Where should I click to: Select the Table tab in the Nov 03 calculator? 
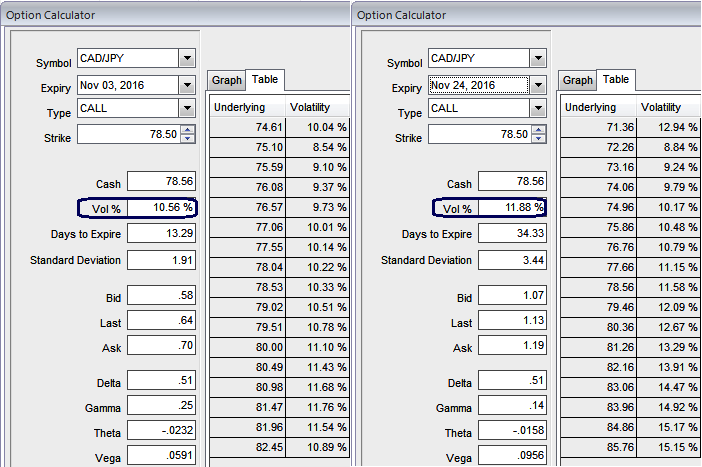click(x=265, y=79)
